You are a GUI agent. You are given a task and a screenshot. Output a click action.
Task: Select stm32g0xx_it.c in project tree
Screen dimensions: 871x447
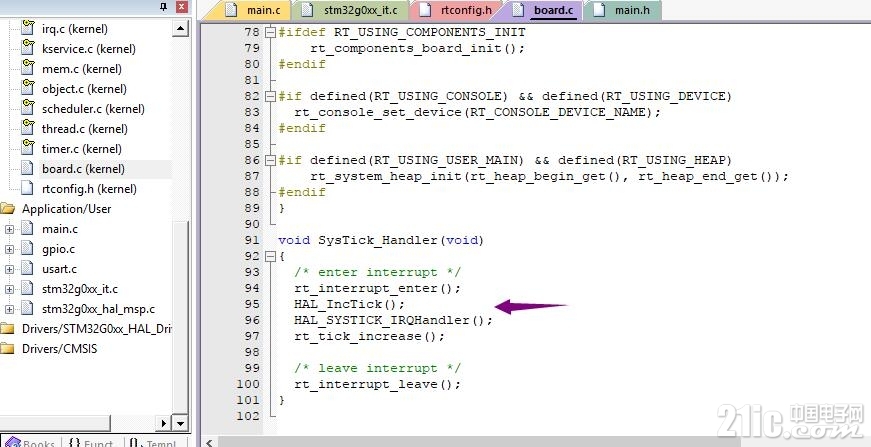pos(79,289)
